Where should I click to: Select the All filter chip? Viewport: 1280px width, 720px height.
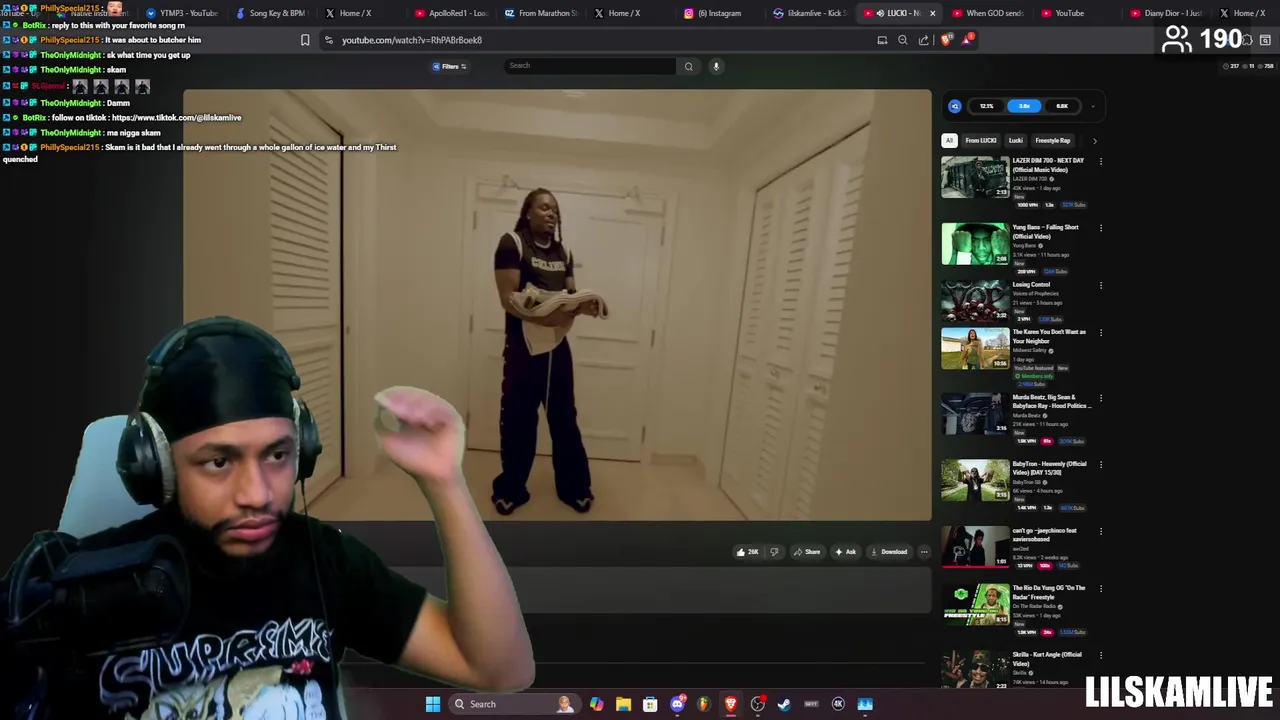pyautogui.click(x=949, y=141)
